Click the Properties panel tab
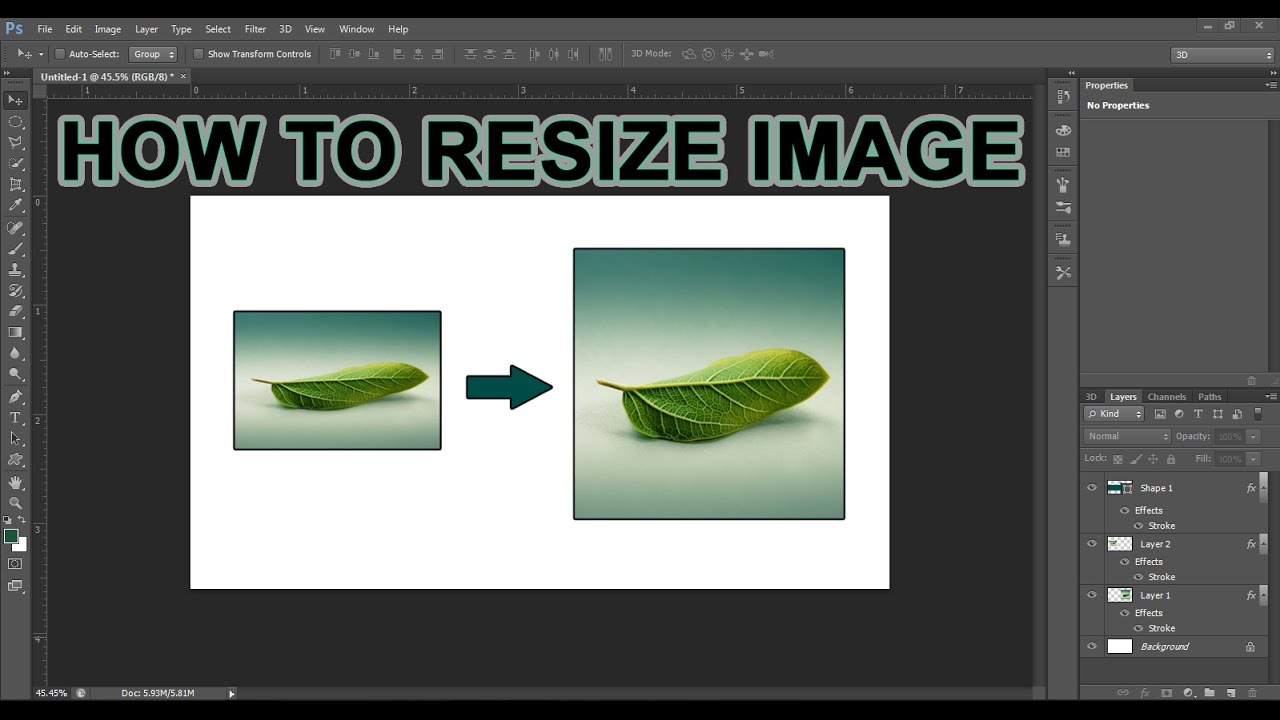Viewport: 1280px width, 720px height. 1106,85
